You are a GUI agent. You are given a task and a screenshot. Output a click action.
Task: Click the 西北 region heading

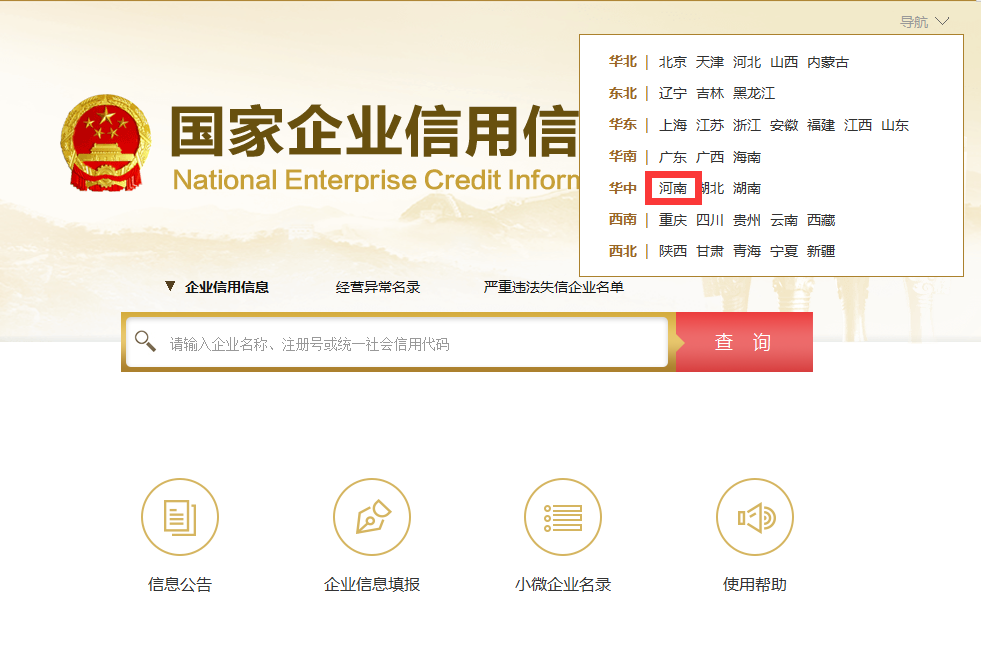(x=623, y=251)
